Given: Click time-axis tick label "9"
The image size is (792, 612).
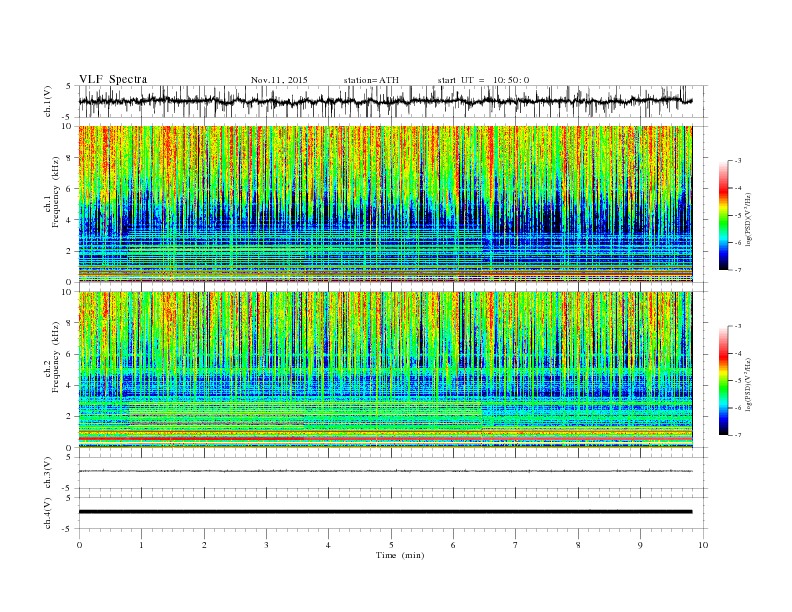Looking at the screenshot, I should [x=640, y=545].
